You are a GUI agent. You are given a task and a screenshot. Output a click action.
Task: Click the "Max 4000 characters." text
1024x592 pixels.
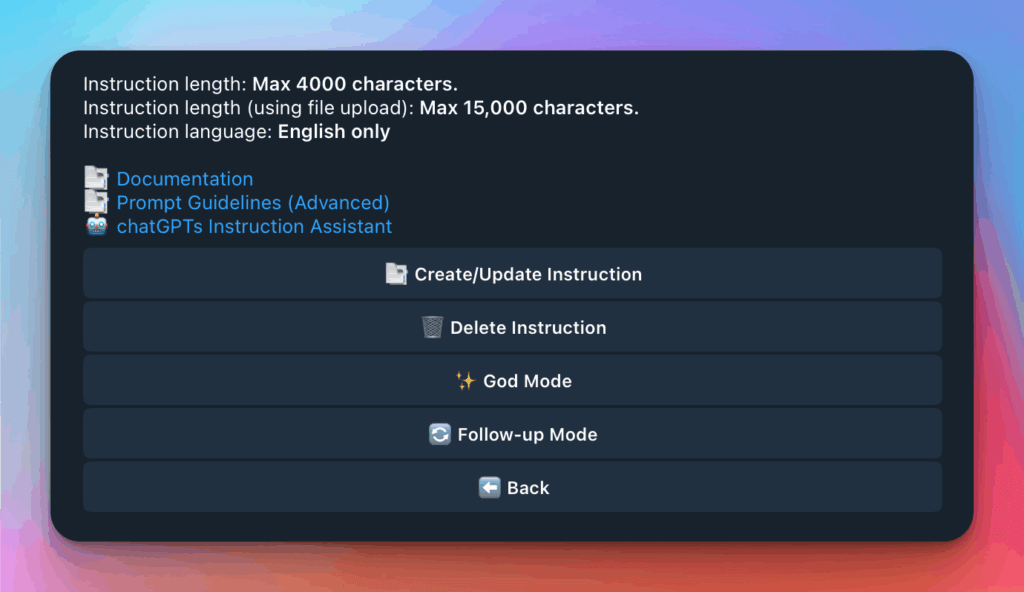(x=355, y=84)
